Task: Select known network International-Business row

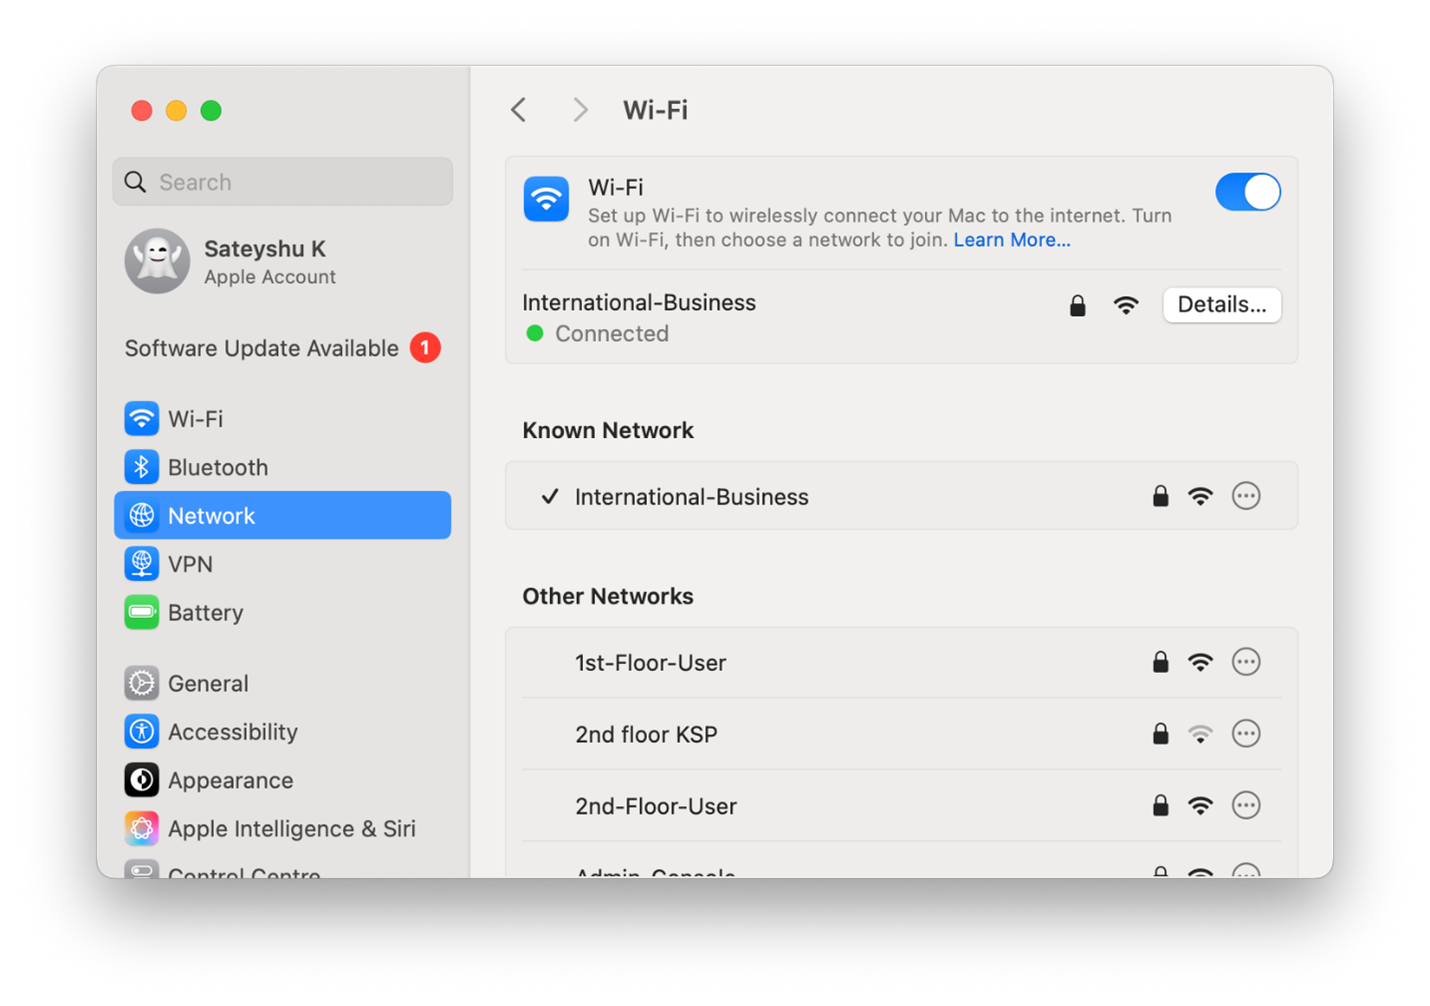Action: [x=901, y=496]
